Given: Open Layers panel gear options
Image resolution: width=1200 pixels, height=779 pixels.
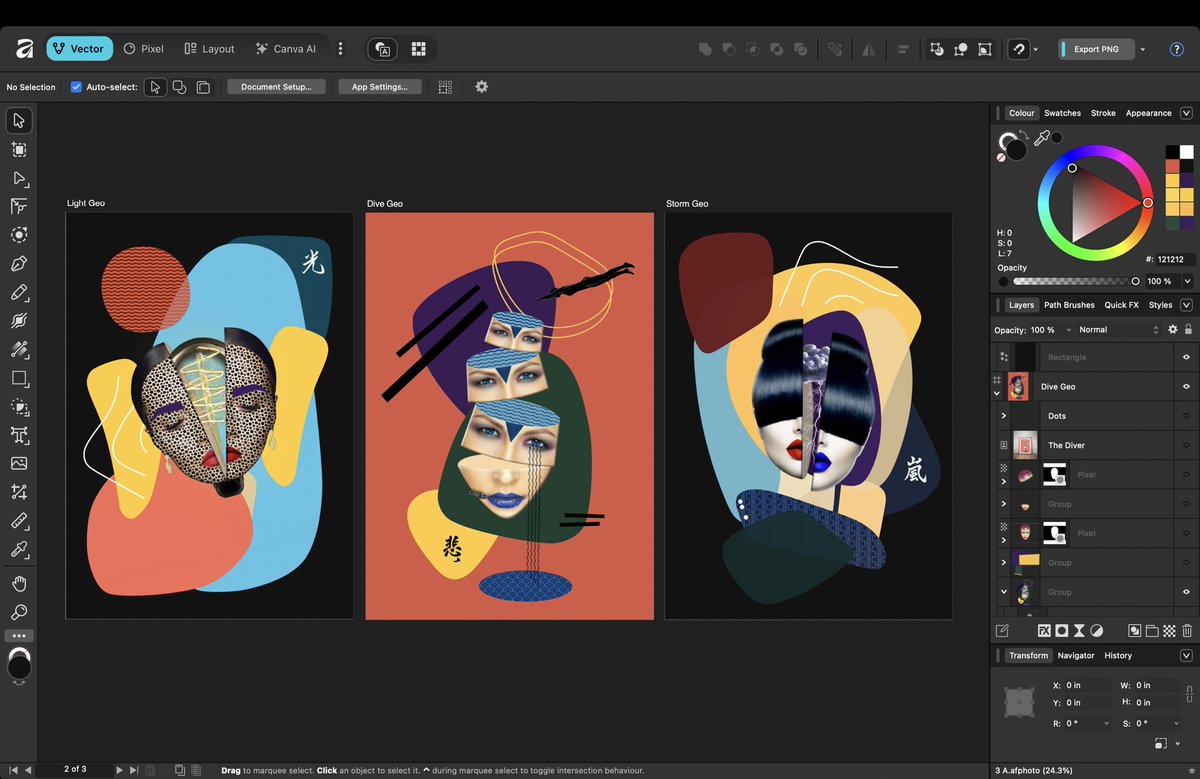Looking at the screenshot, I should click(1173, 329).
